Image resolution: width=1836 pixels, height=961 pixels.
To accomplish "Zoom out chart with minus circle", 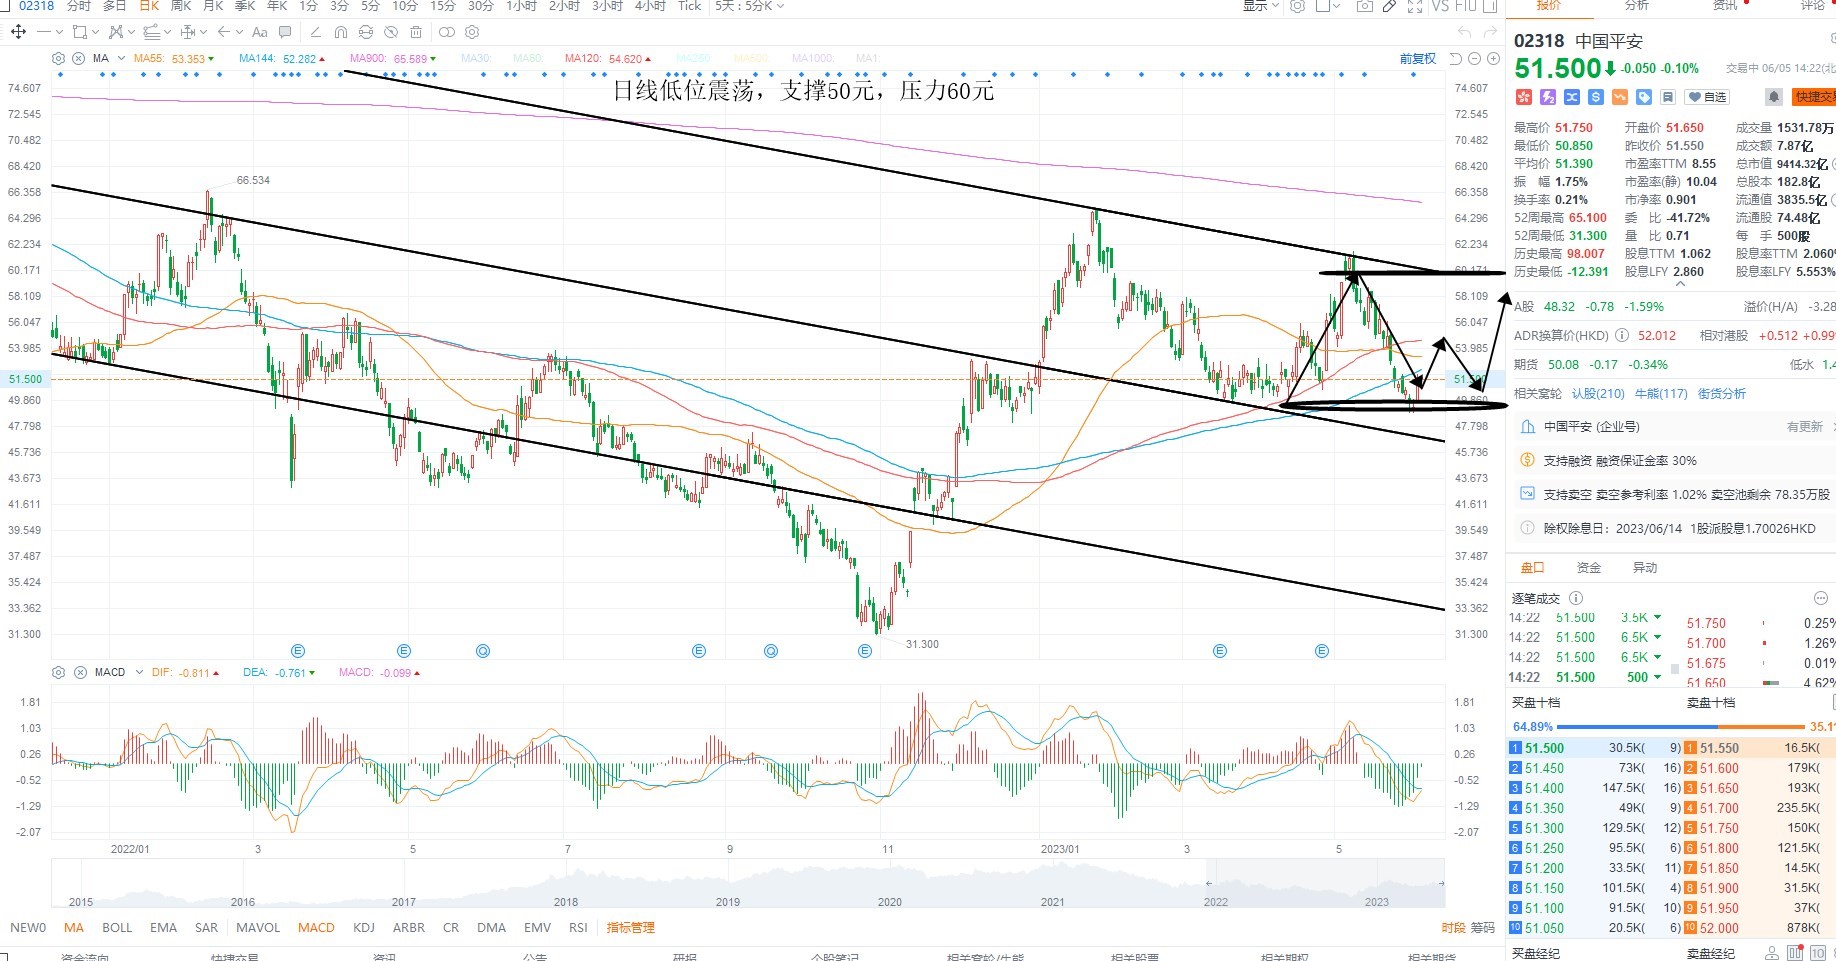I will point(1474,59).
